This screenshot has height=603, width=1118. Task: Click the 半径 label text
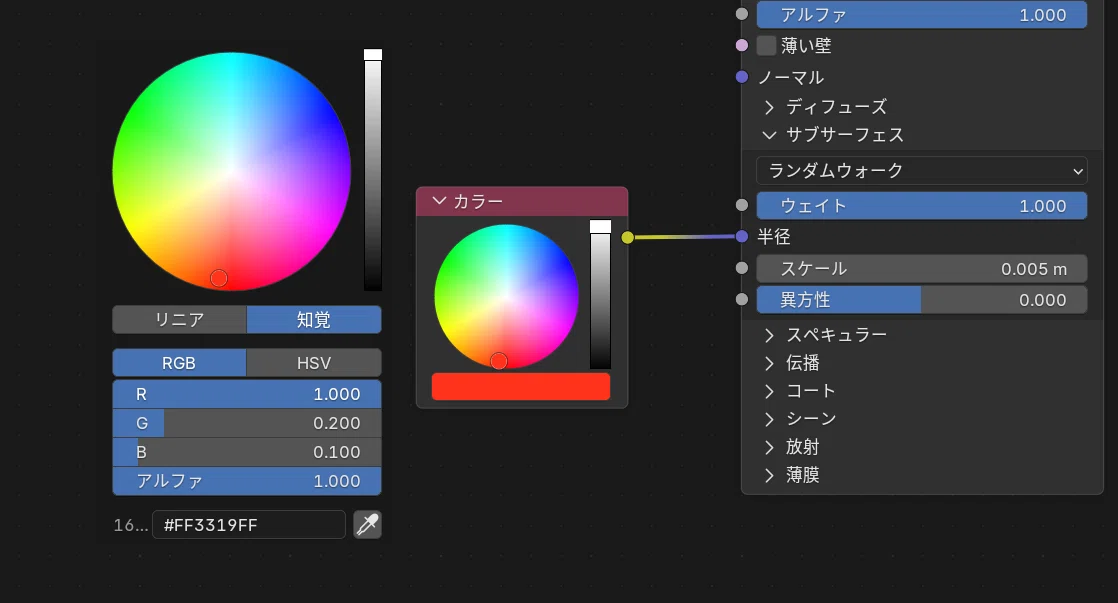[x=774, y=237]
